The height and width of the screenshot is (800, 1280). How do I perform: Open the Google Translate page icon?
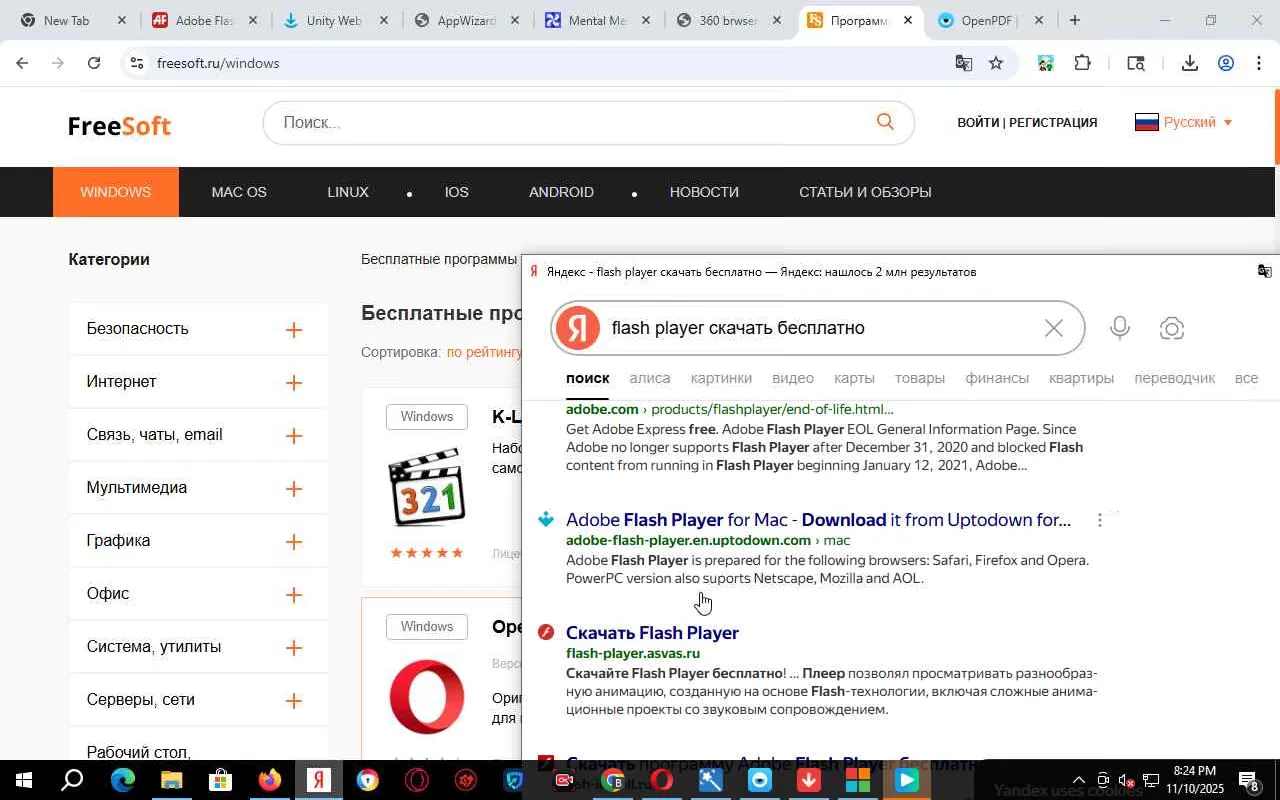coord(963,63)
